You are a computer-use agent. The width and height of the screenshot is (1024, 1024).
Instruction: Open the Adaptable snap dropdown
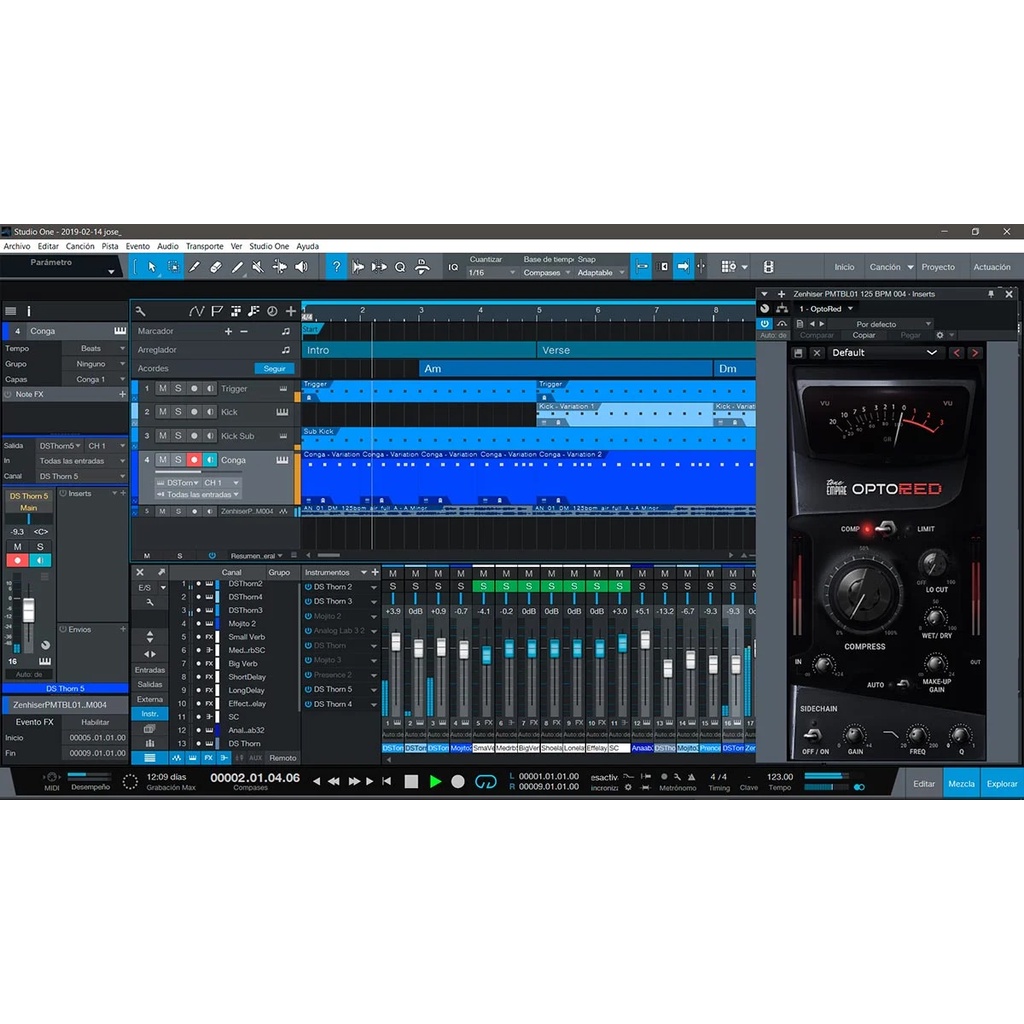[x=601, y=272]
